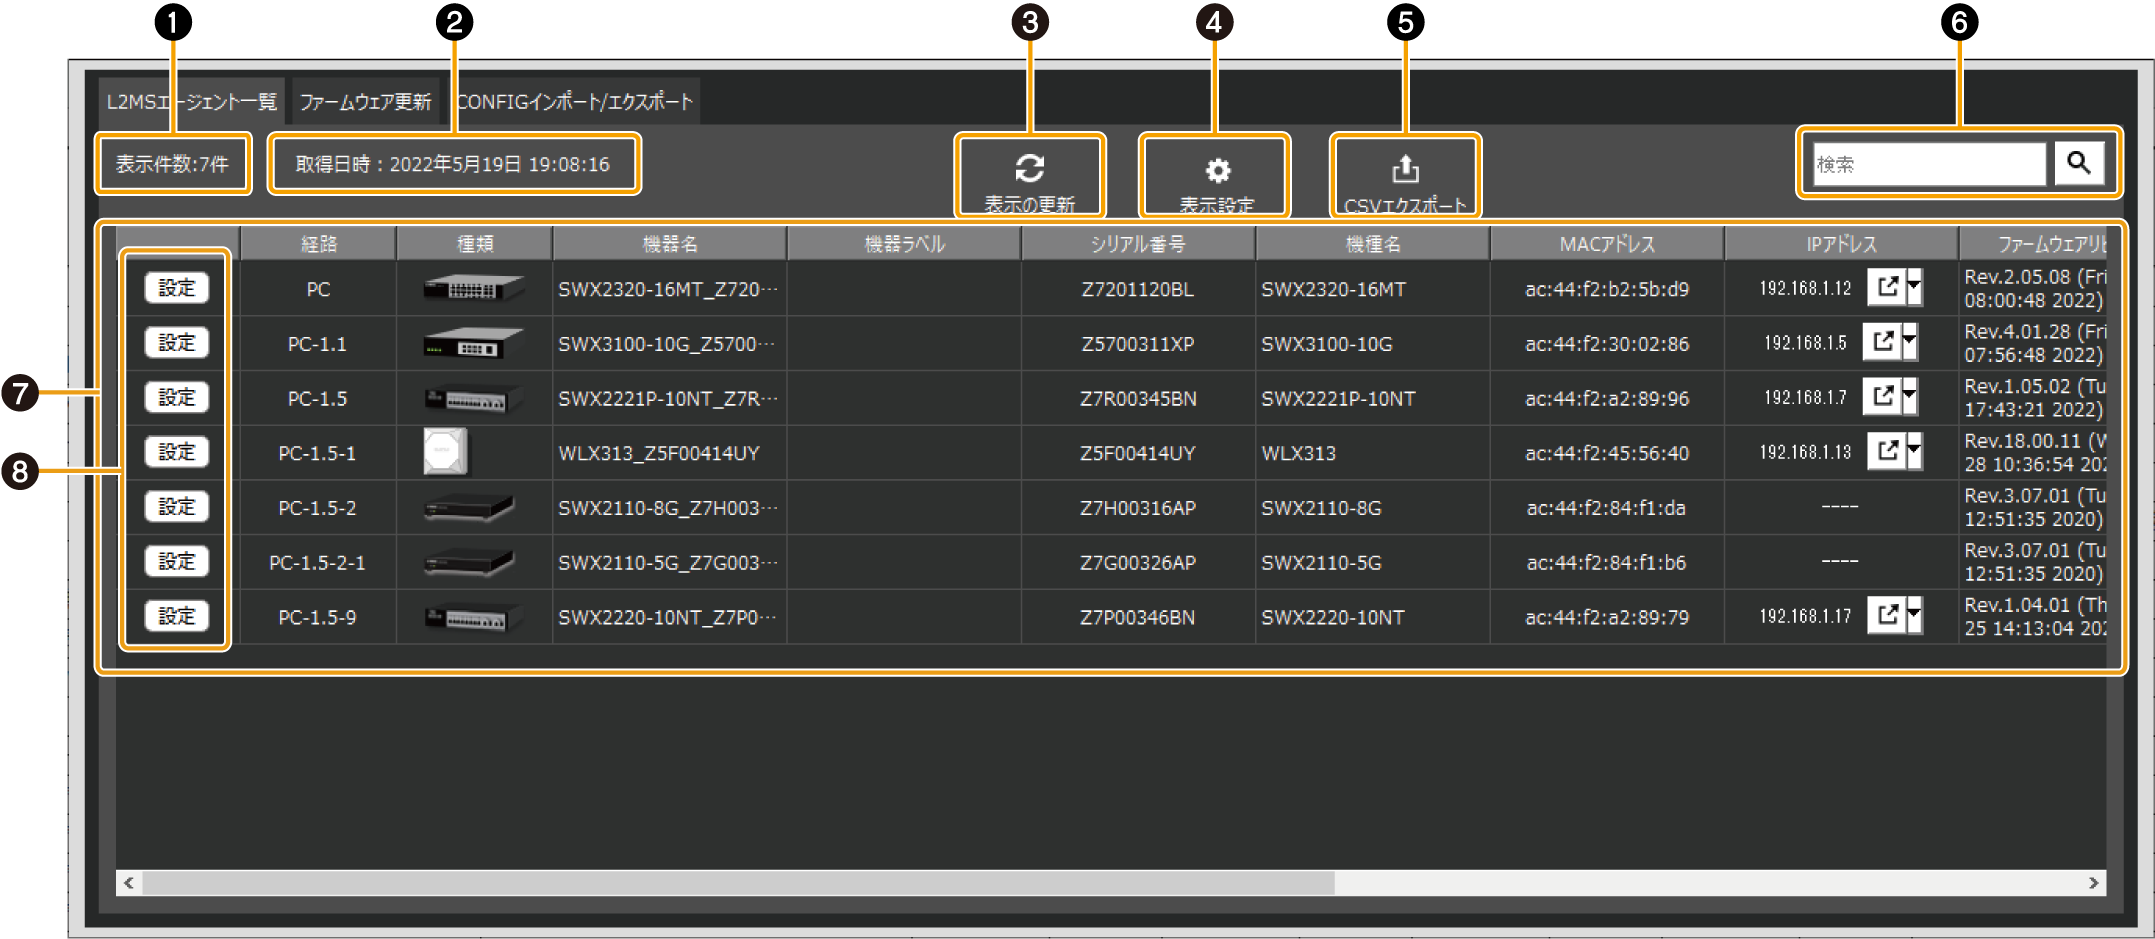Click the magnifier search button
Screen dimensions: 2155x939
pos(2078,163)
